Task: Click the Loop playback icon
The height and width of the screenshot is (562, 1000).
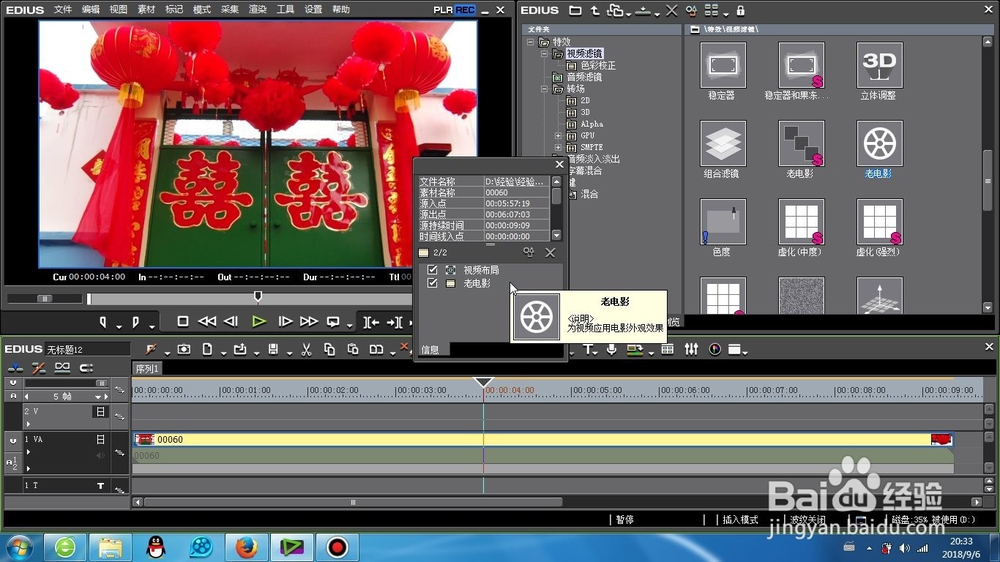Action: point(333,322)
